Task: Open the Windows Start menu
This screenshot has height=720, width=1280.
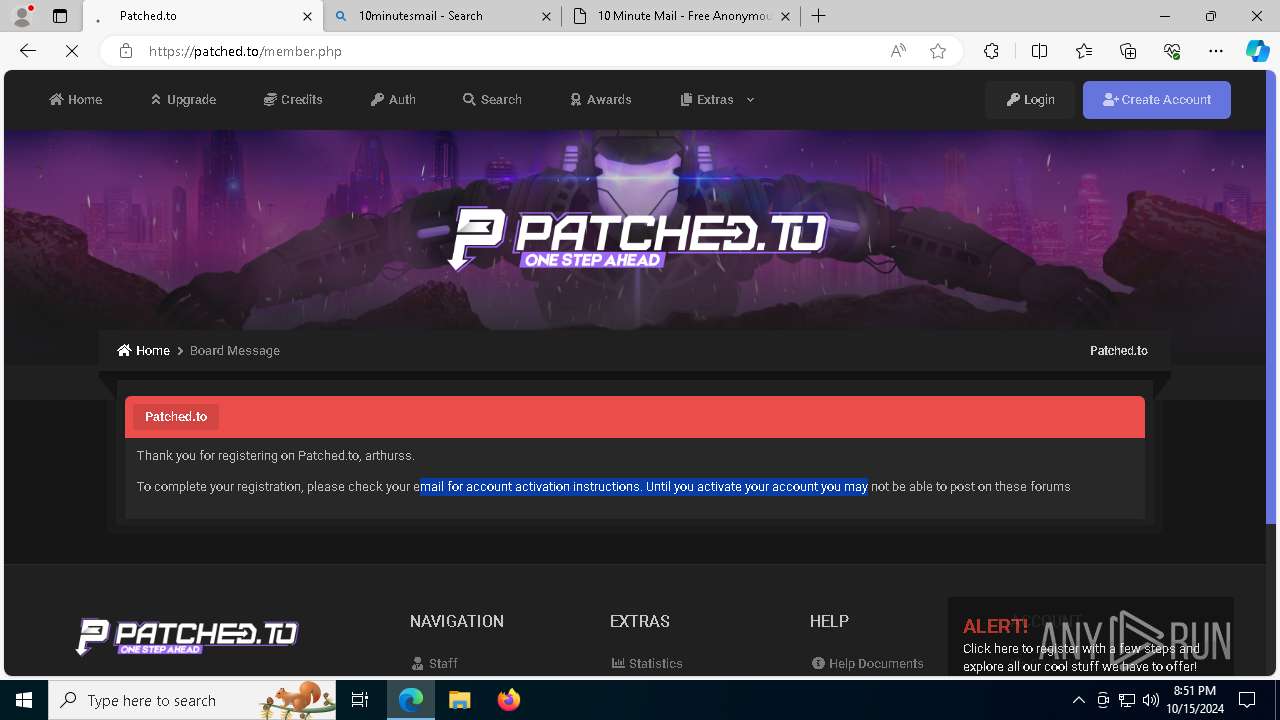Action: 24,700
